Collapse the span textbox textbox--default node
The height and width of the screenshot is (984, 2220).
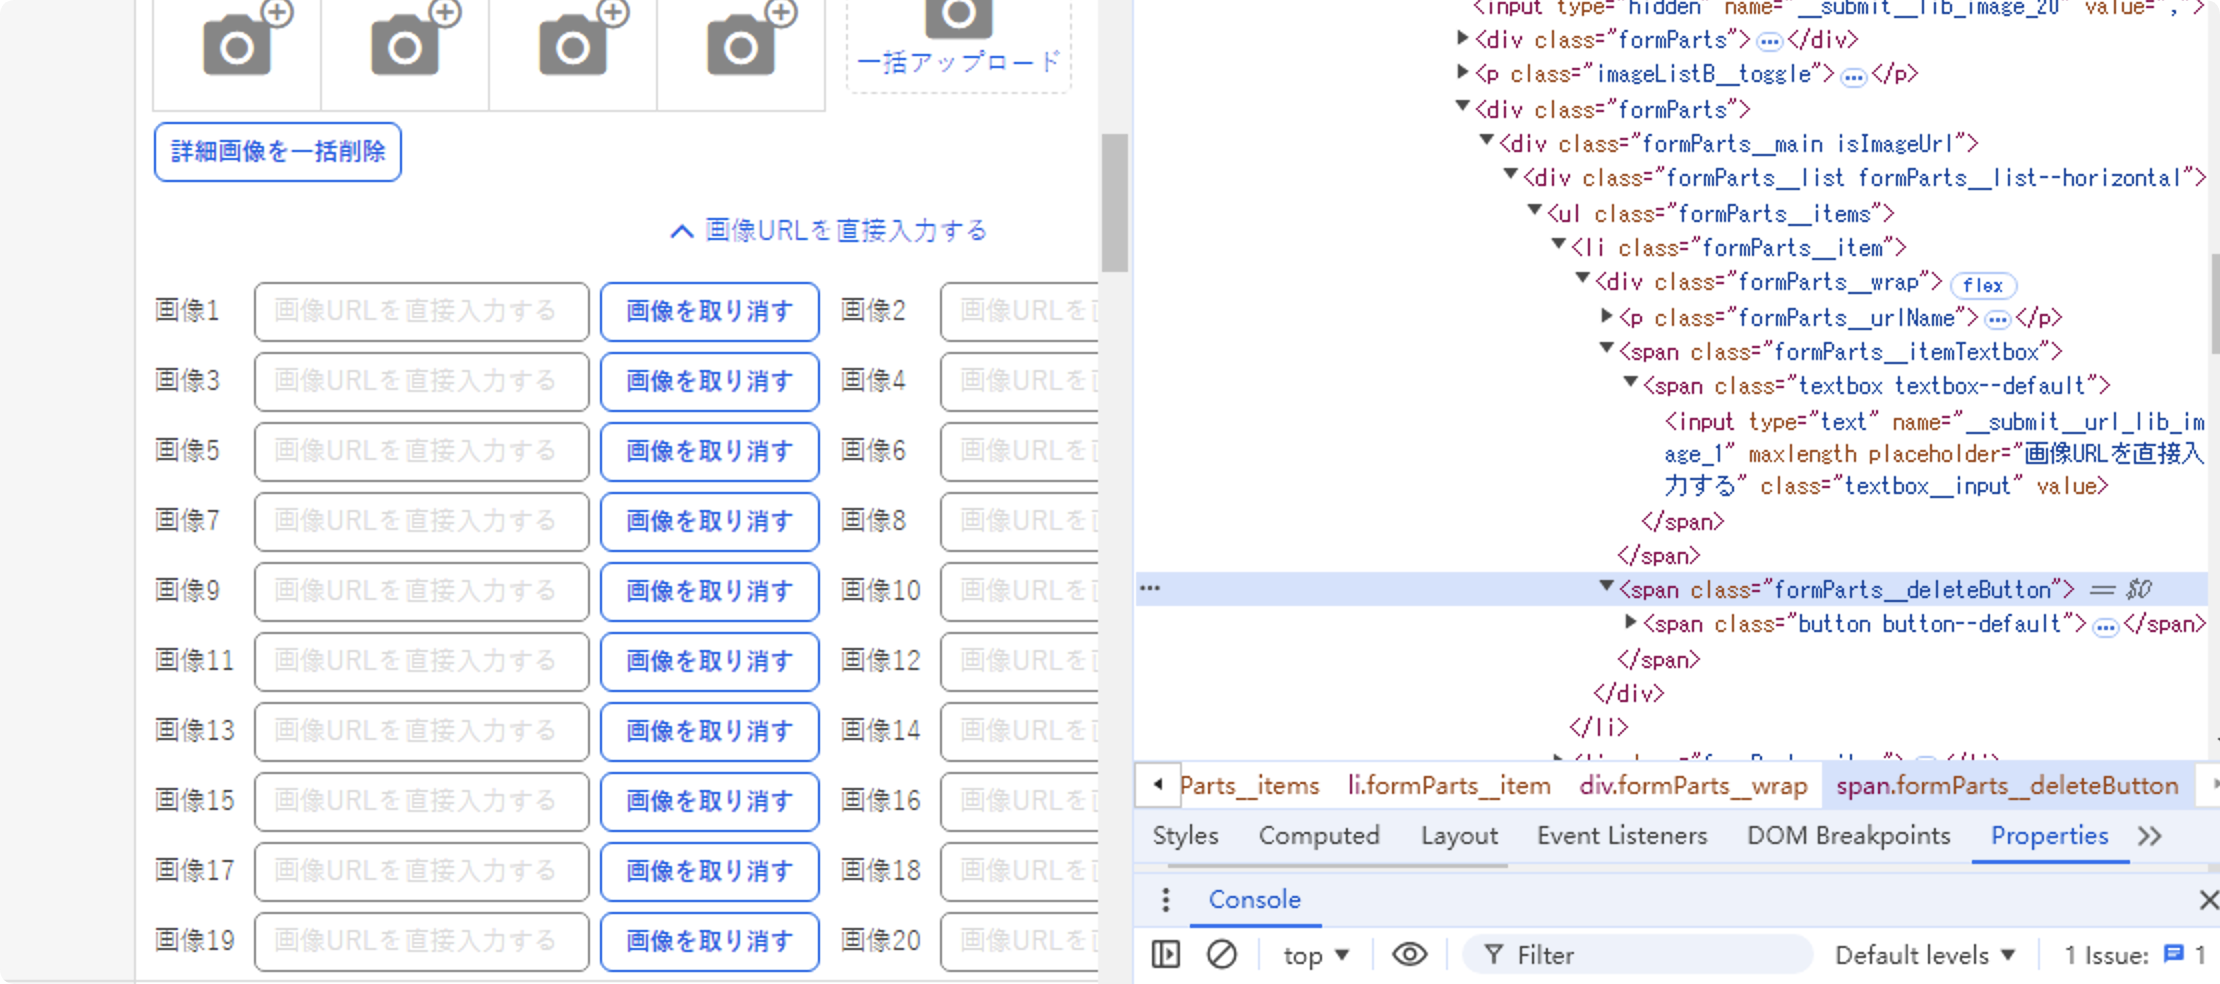click(x=1630, y=383)
